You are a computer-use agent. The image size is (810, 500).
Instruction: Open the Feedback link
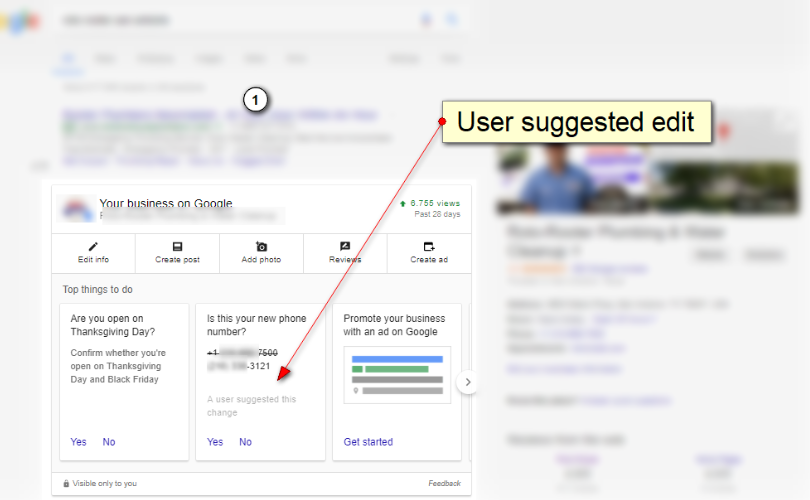pos(444,483)
